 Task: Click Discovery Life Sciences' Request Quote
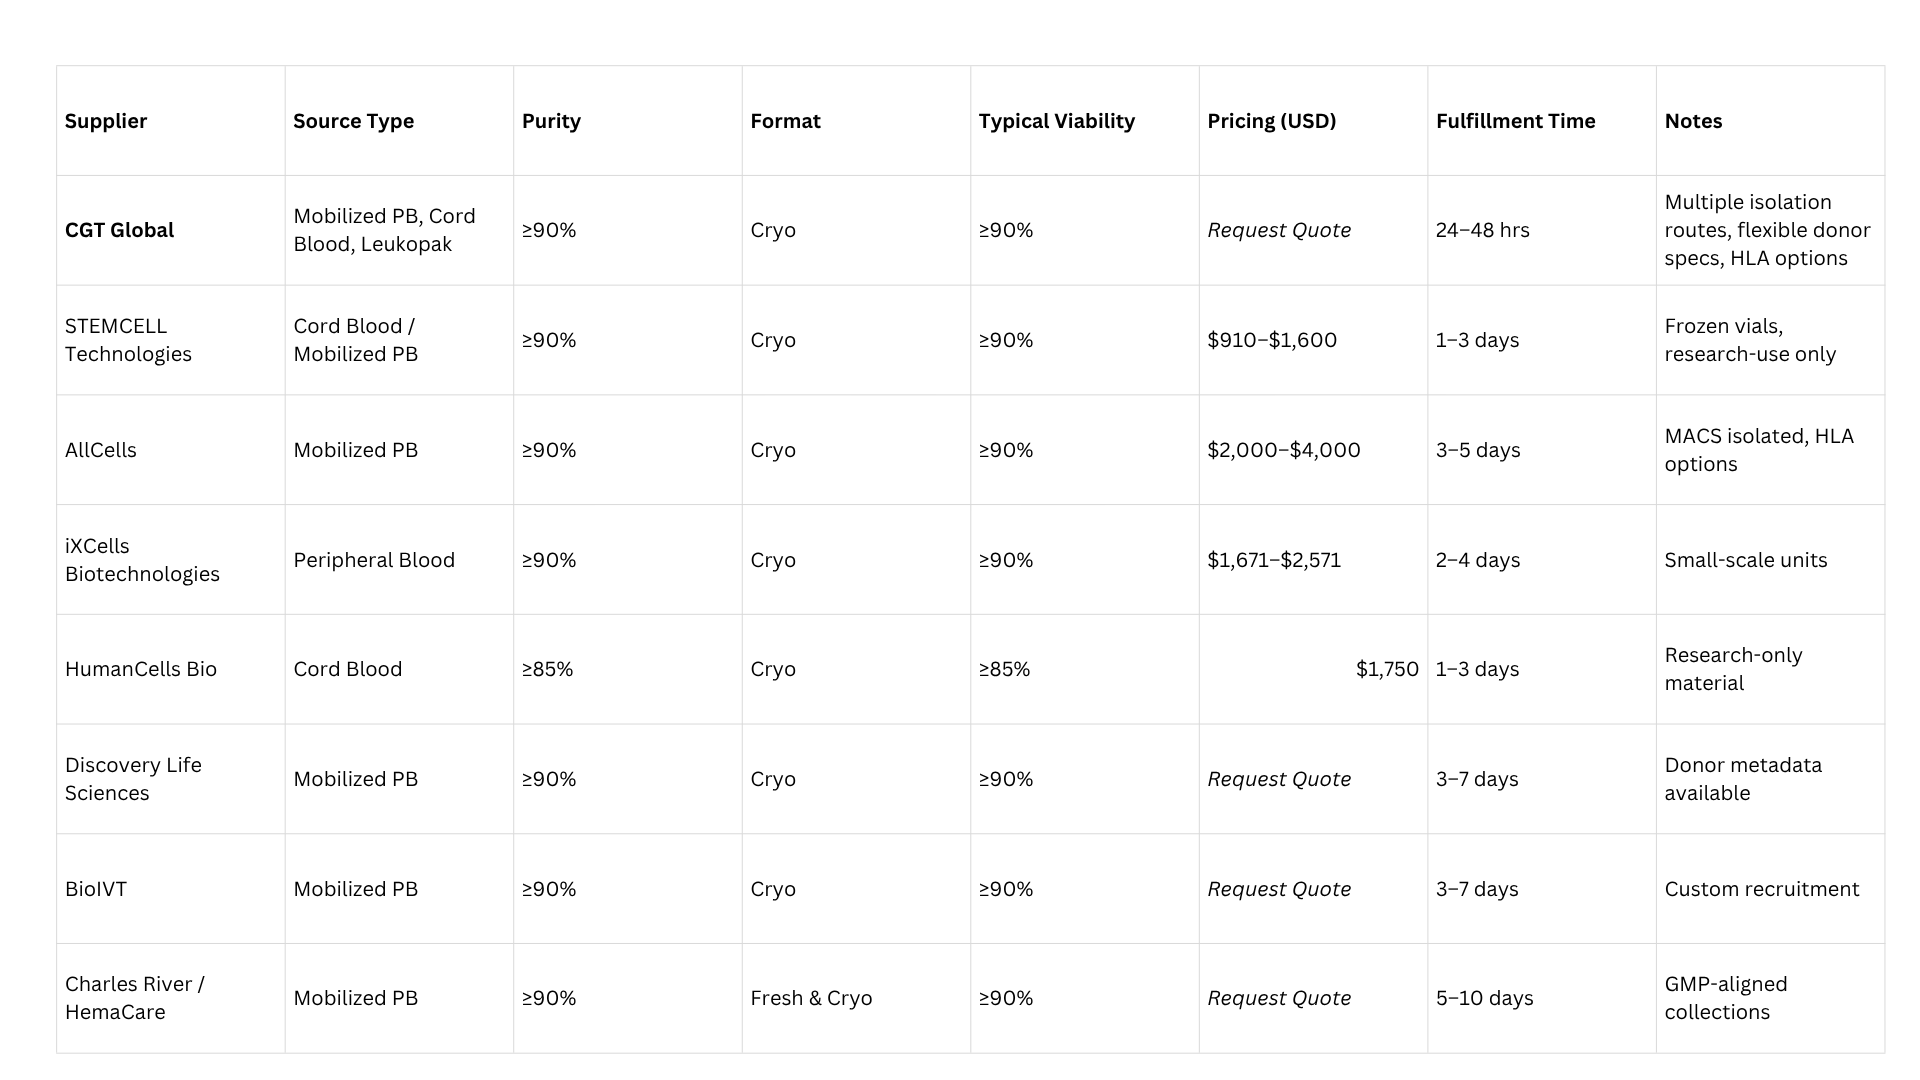1278,779
